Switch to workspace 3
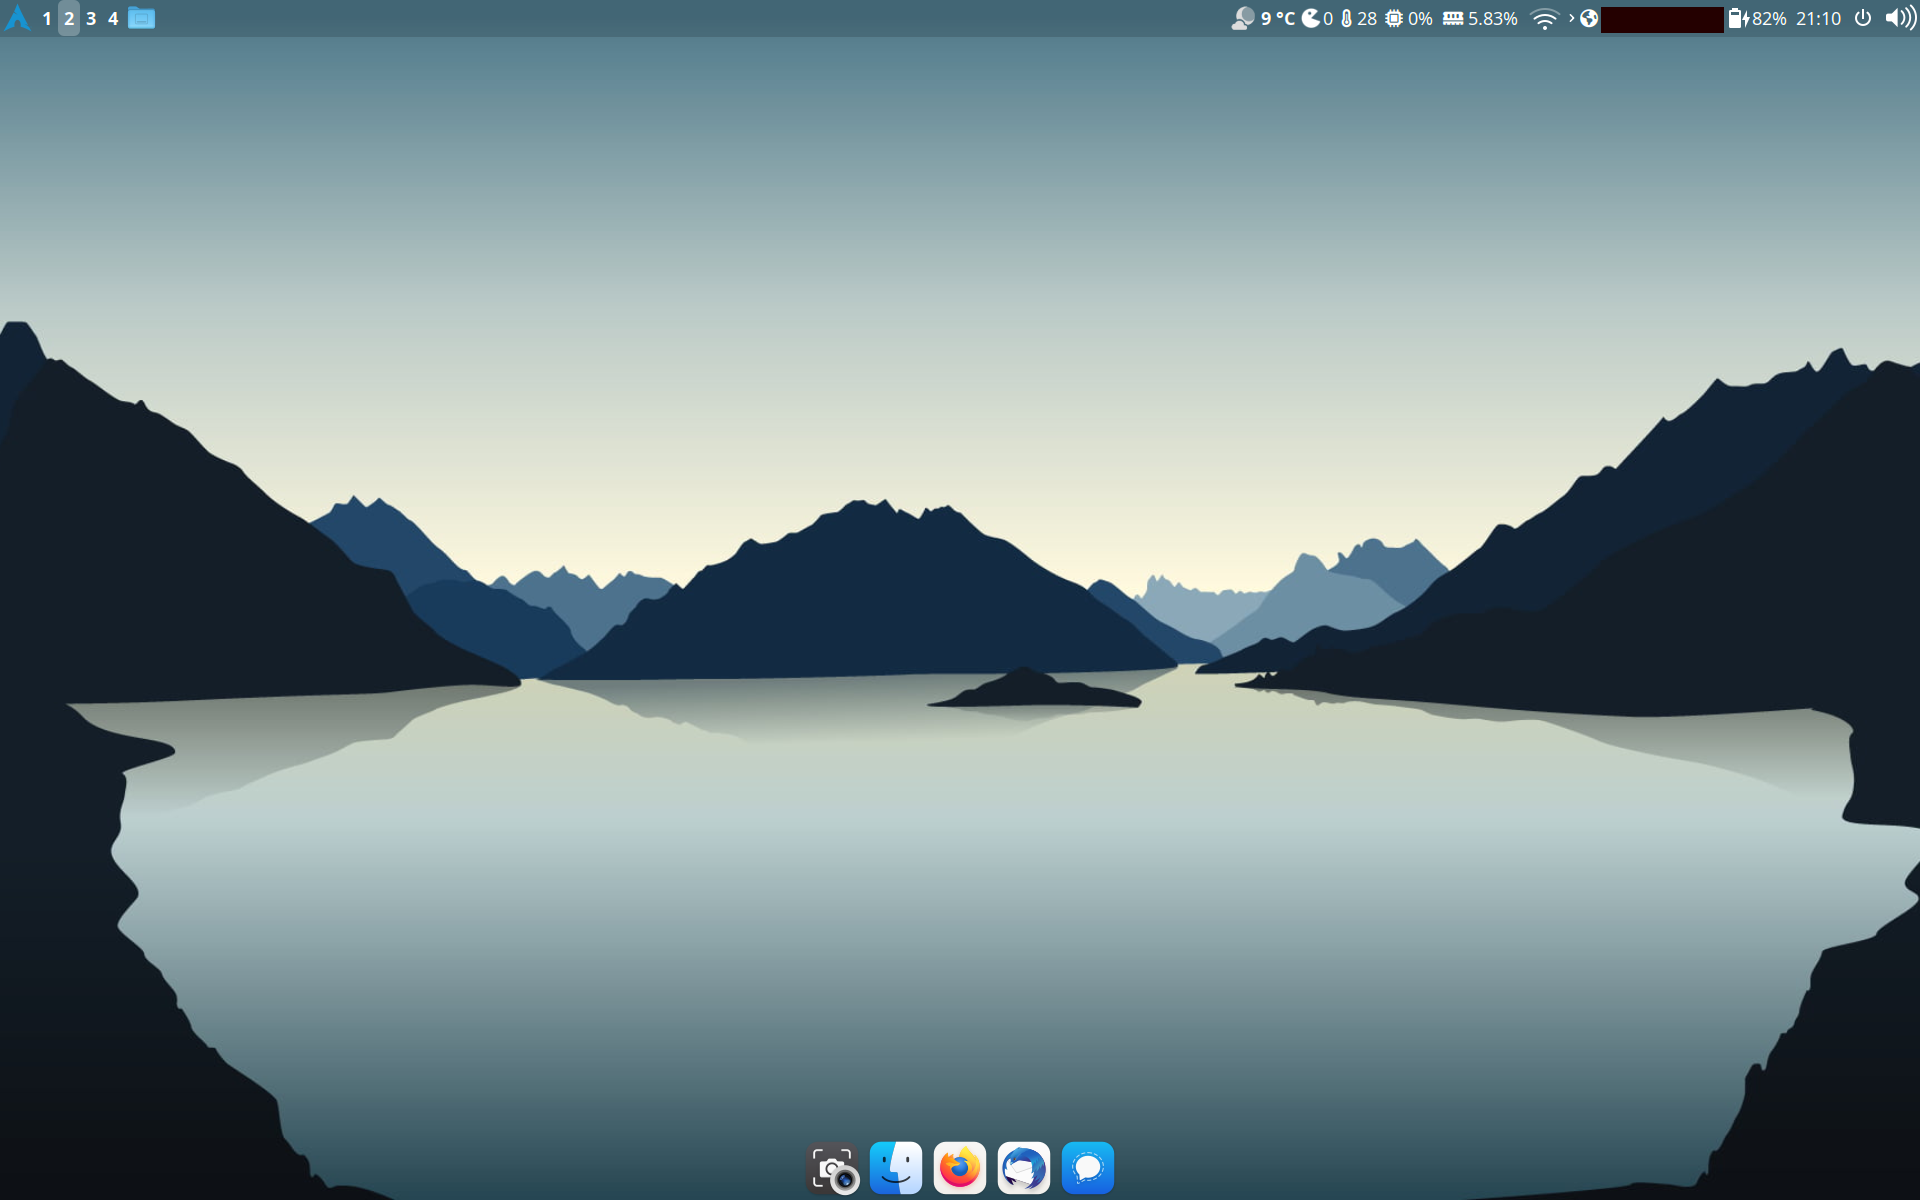 click(x=91, y=18)
